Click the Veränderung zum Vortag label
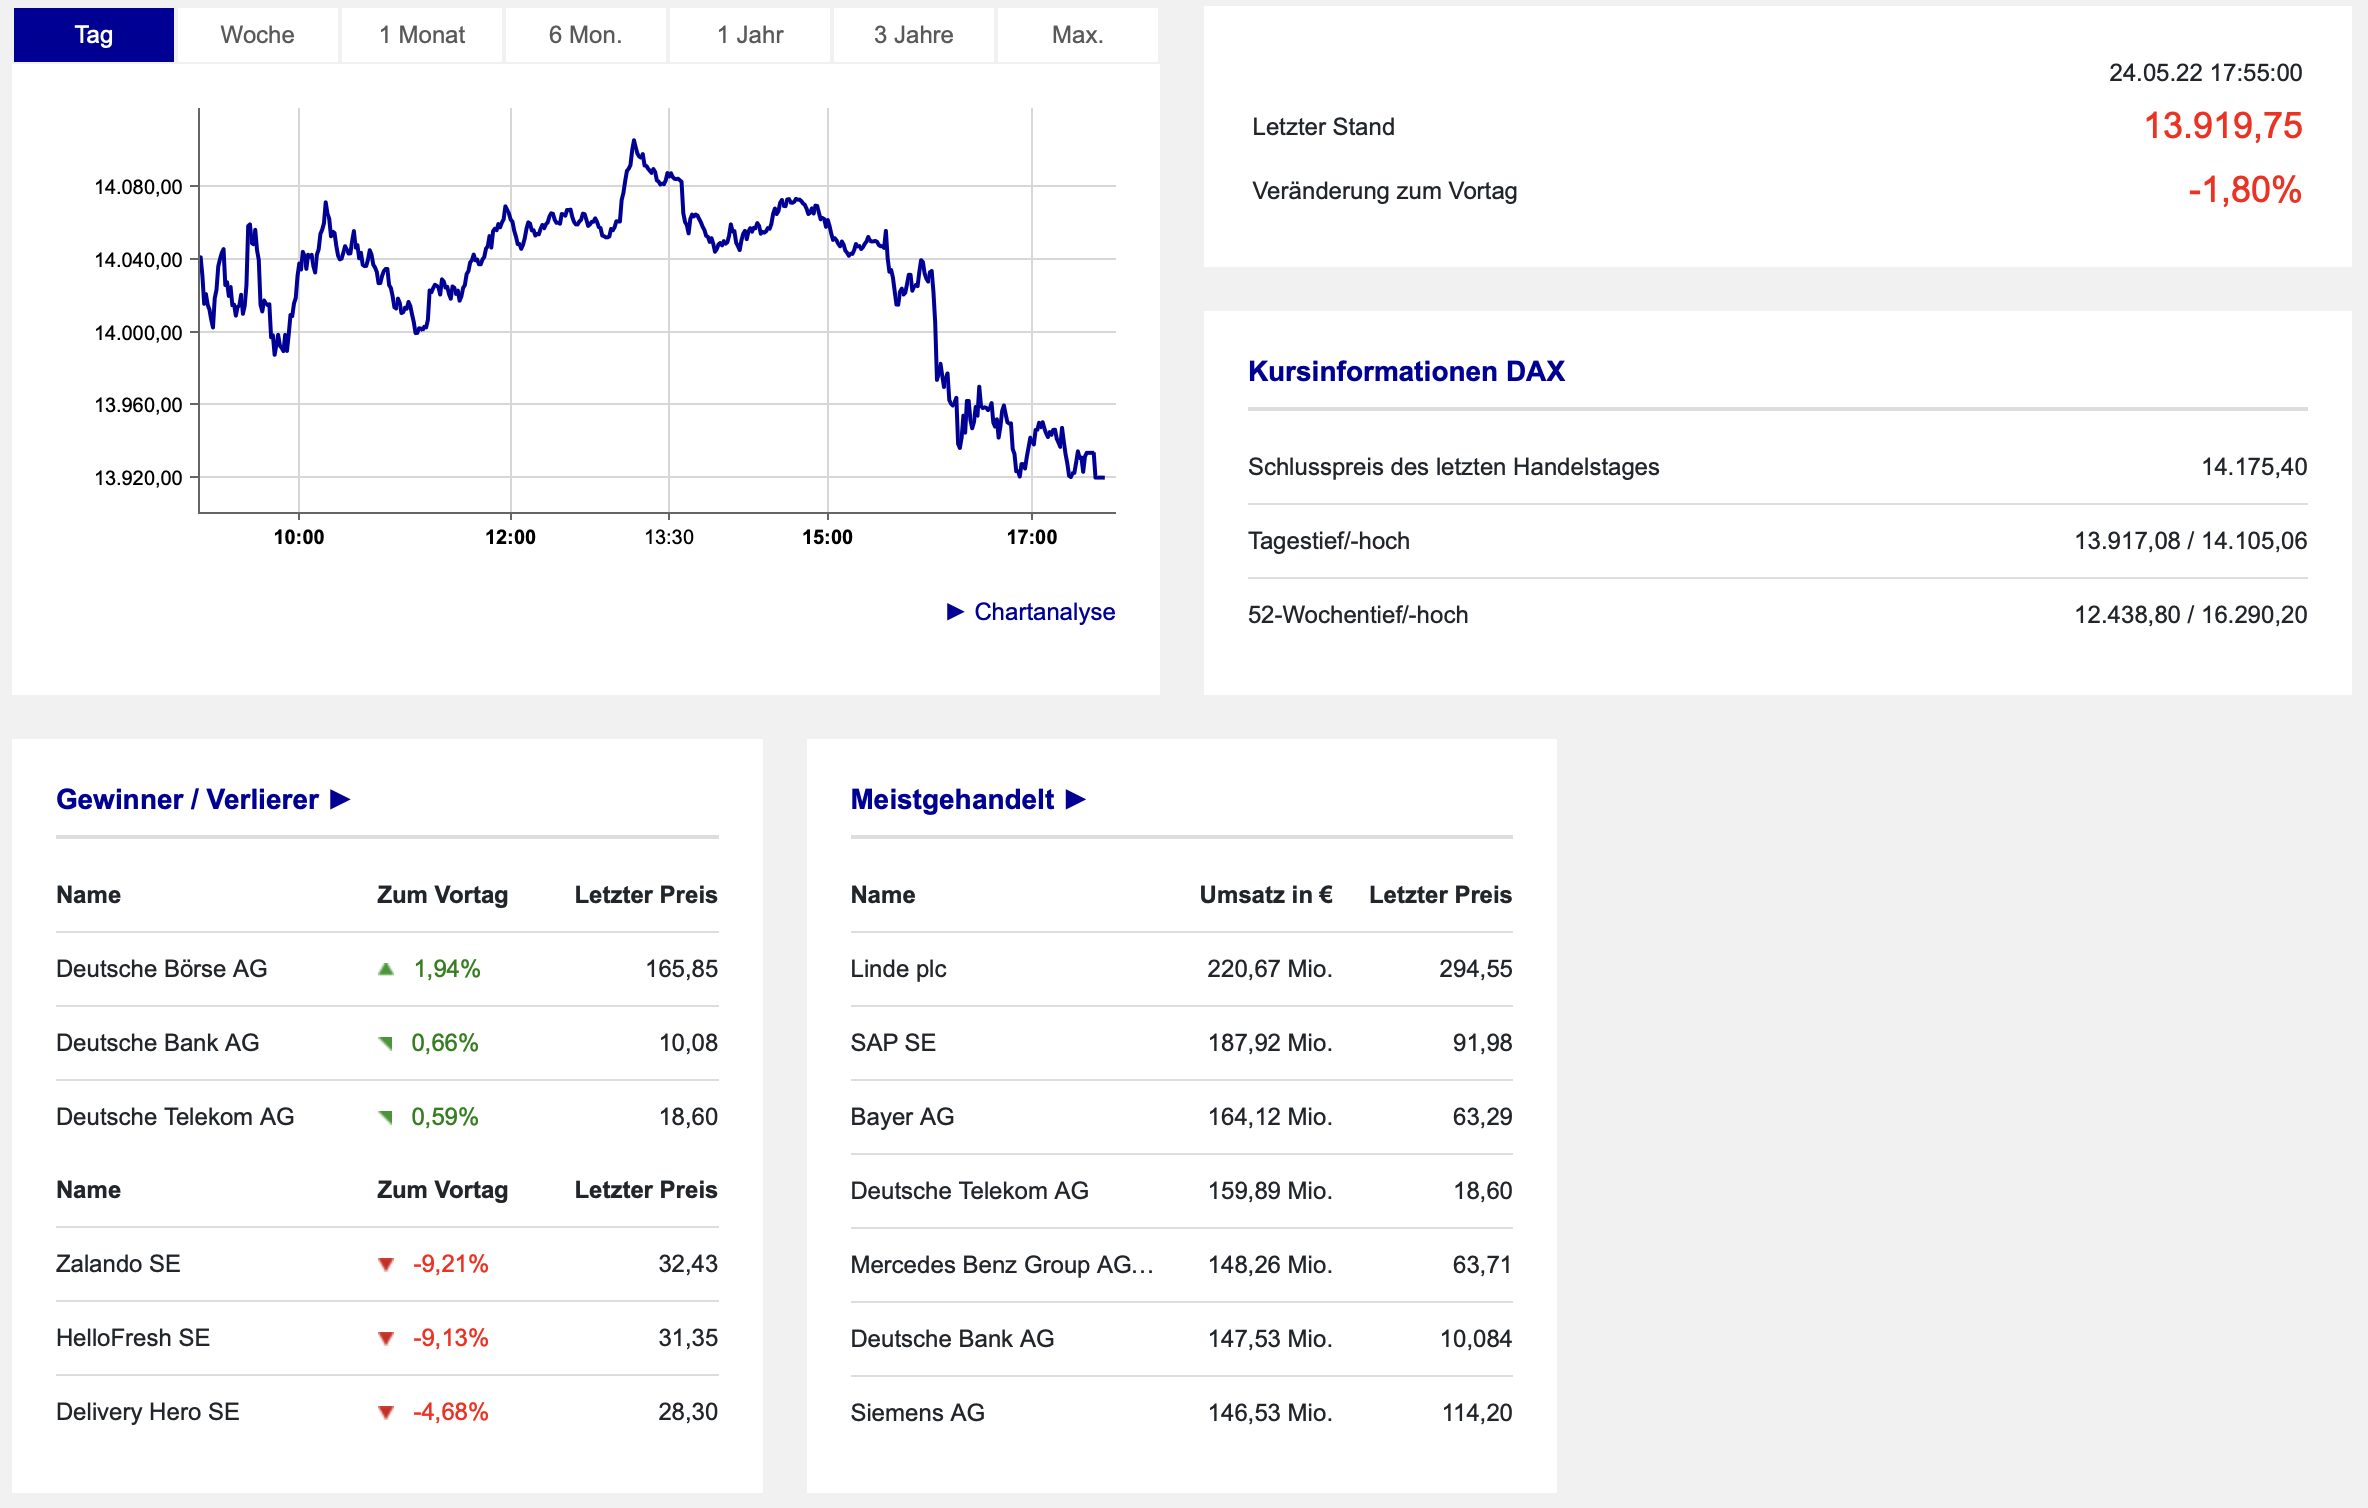This screenshot has width=2368, height=1508. (x=1385, y=191)
